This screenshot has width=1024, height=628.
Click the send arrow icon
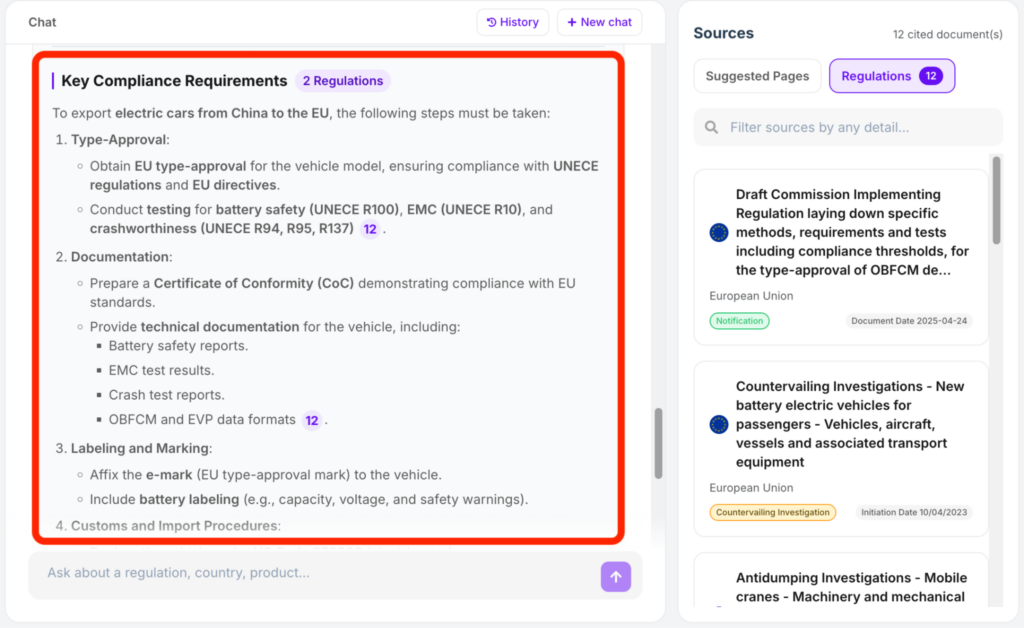point(616,576)
